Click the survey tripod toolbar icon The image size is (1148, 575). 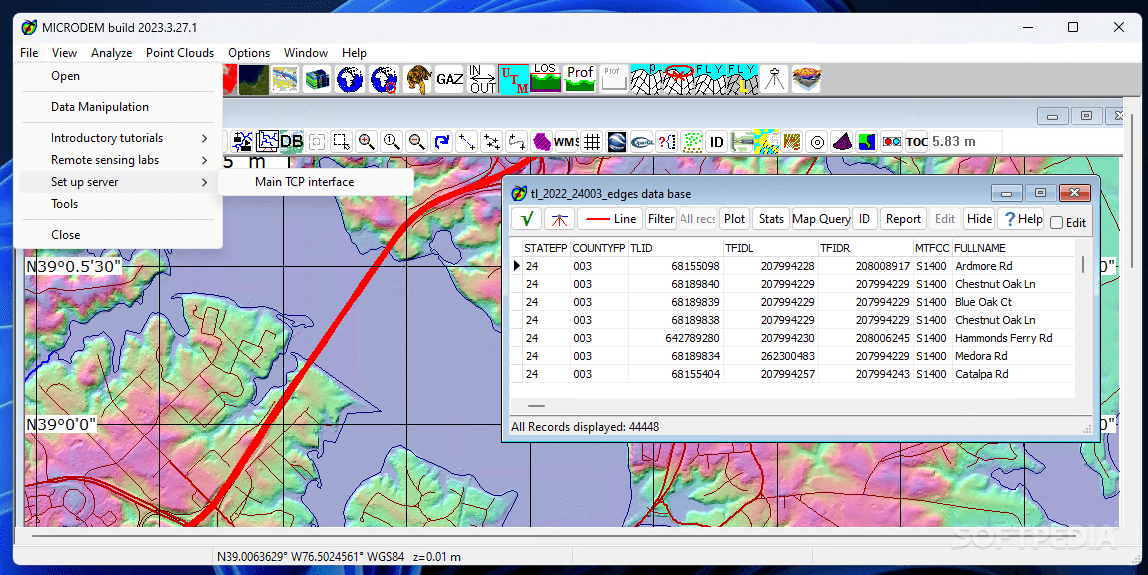pyautogui.click(x=774, y=79)
